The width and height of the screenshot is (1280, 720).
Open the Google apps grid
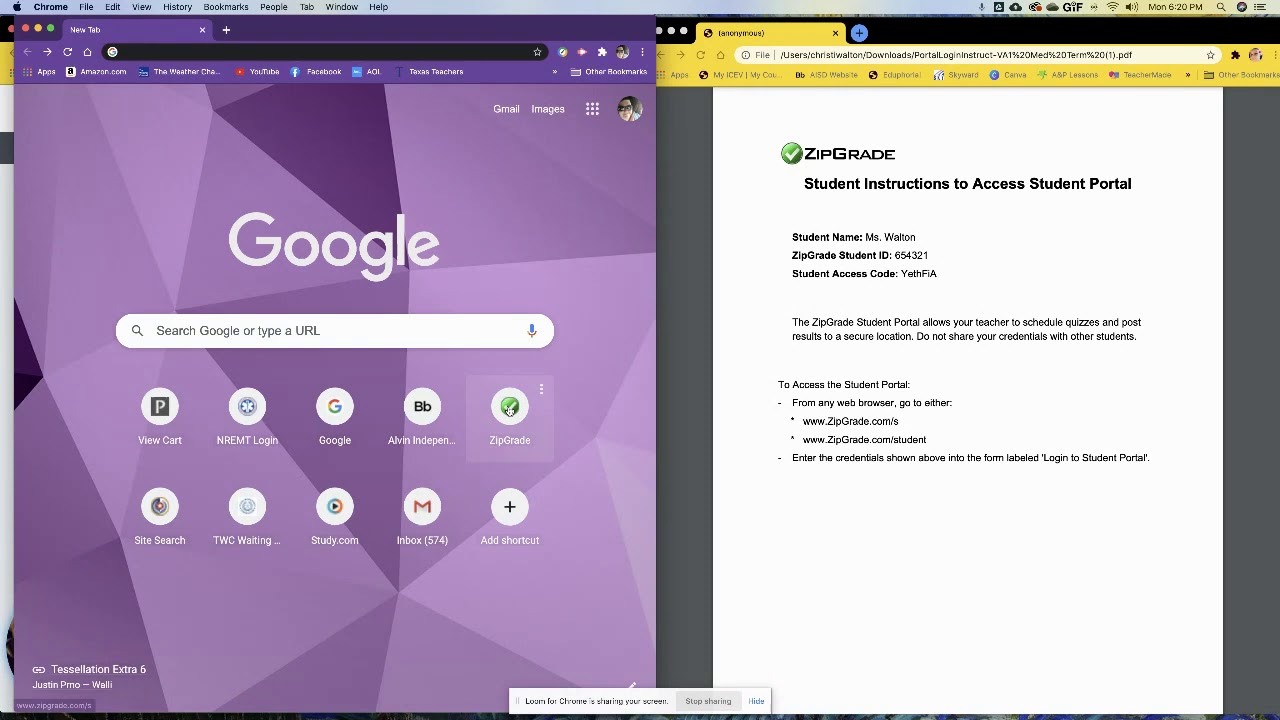[592, 109]
